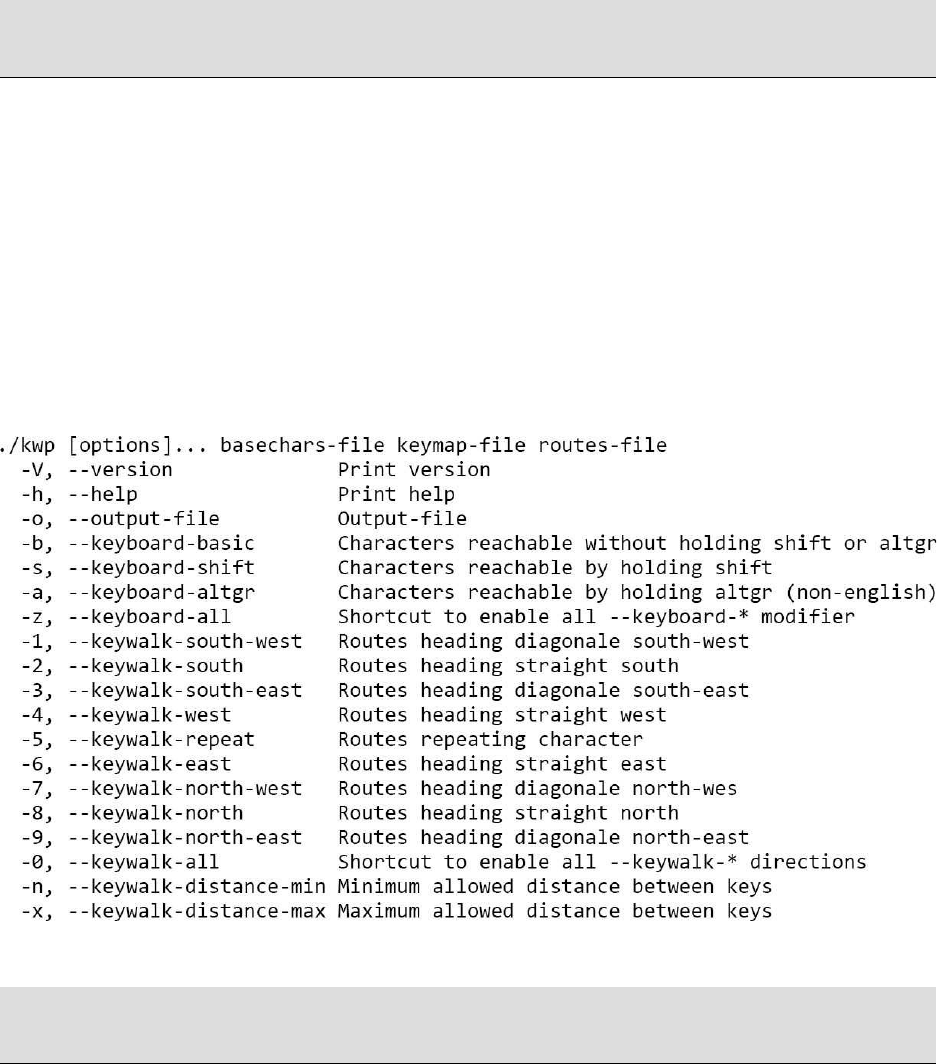937x1064 pixels.
Task: Click the "Routes heading straight north" description
Action: coord(508,813)
